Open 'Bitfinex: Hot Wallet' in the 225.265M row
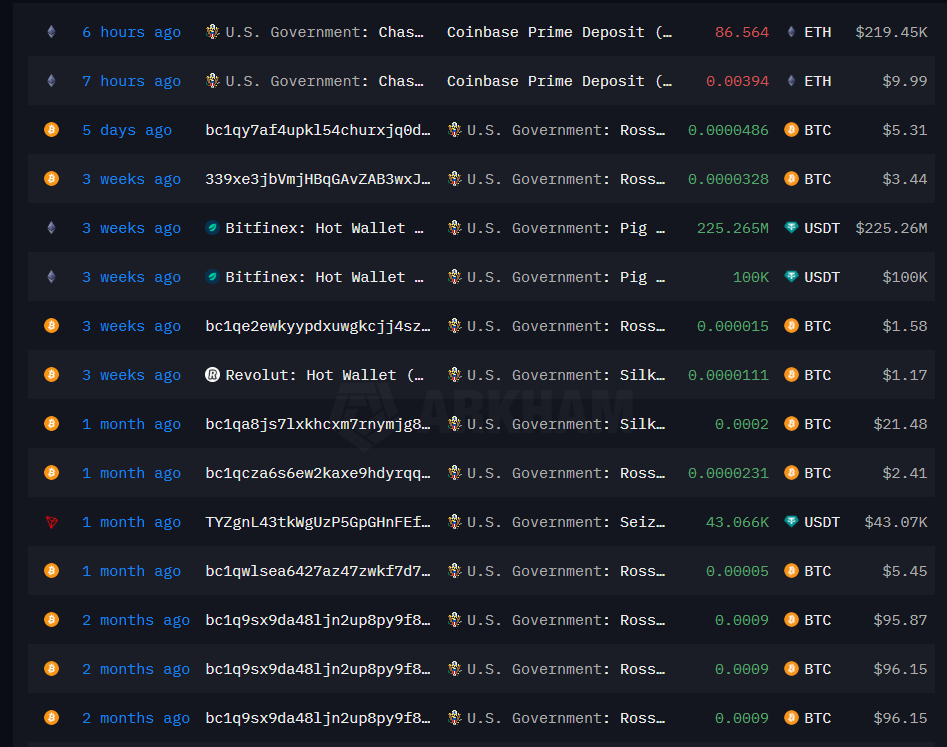The height and width of the screenshot is (747, 947). click(x=324, y=228)
